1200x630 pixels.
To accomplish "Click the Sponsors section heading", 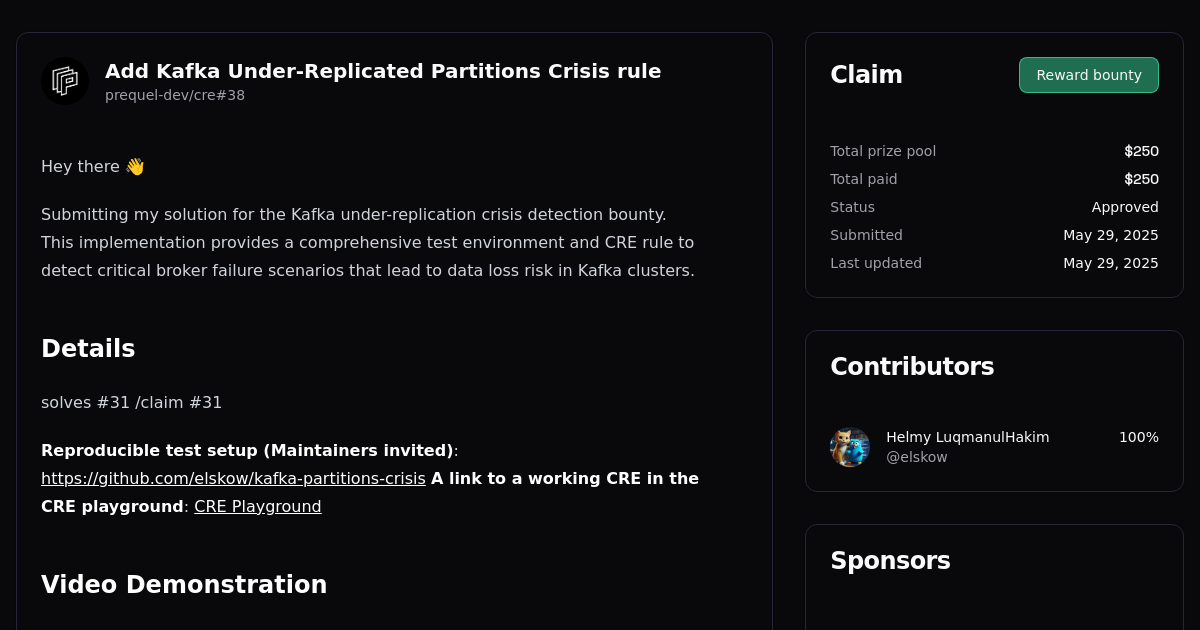I will click(x=890, y=561).
